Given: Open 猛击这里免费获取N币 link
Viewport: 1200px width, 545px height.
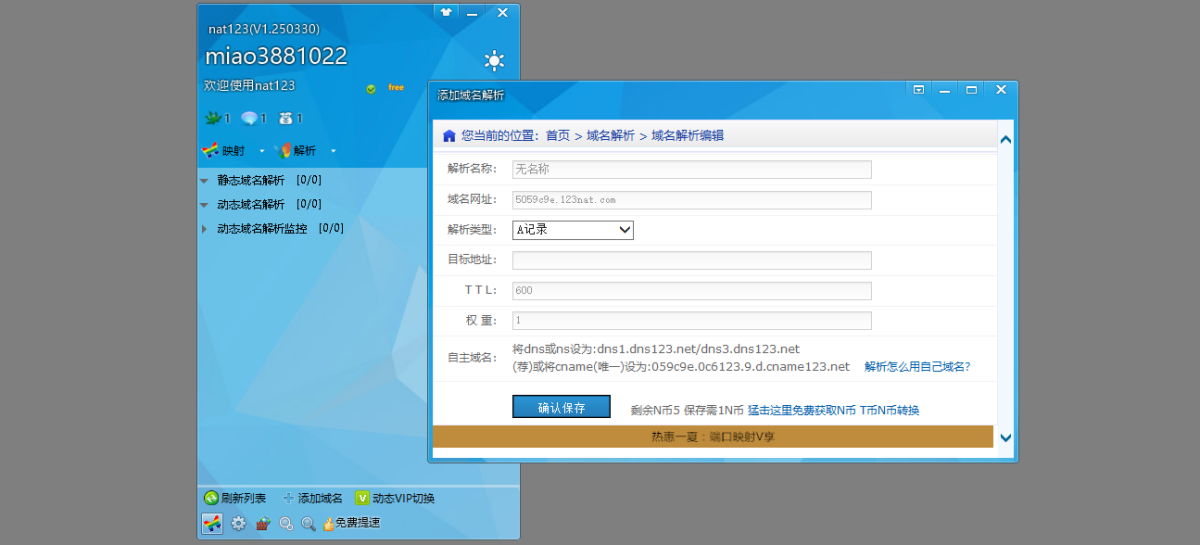Looking at the screenshot, I should coord(802,410).
